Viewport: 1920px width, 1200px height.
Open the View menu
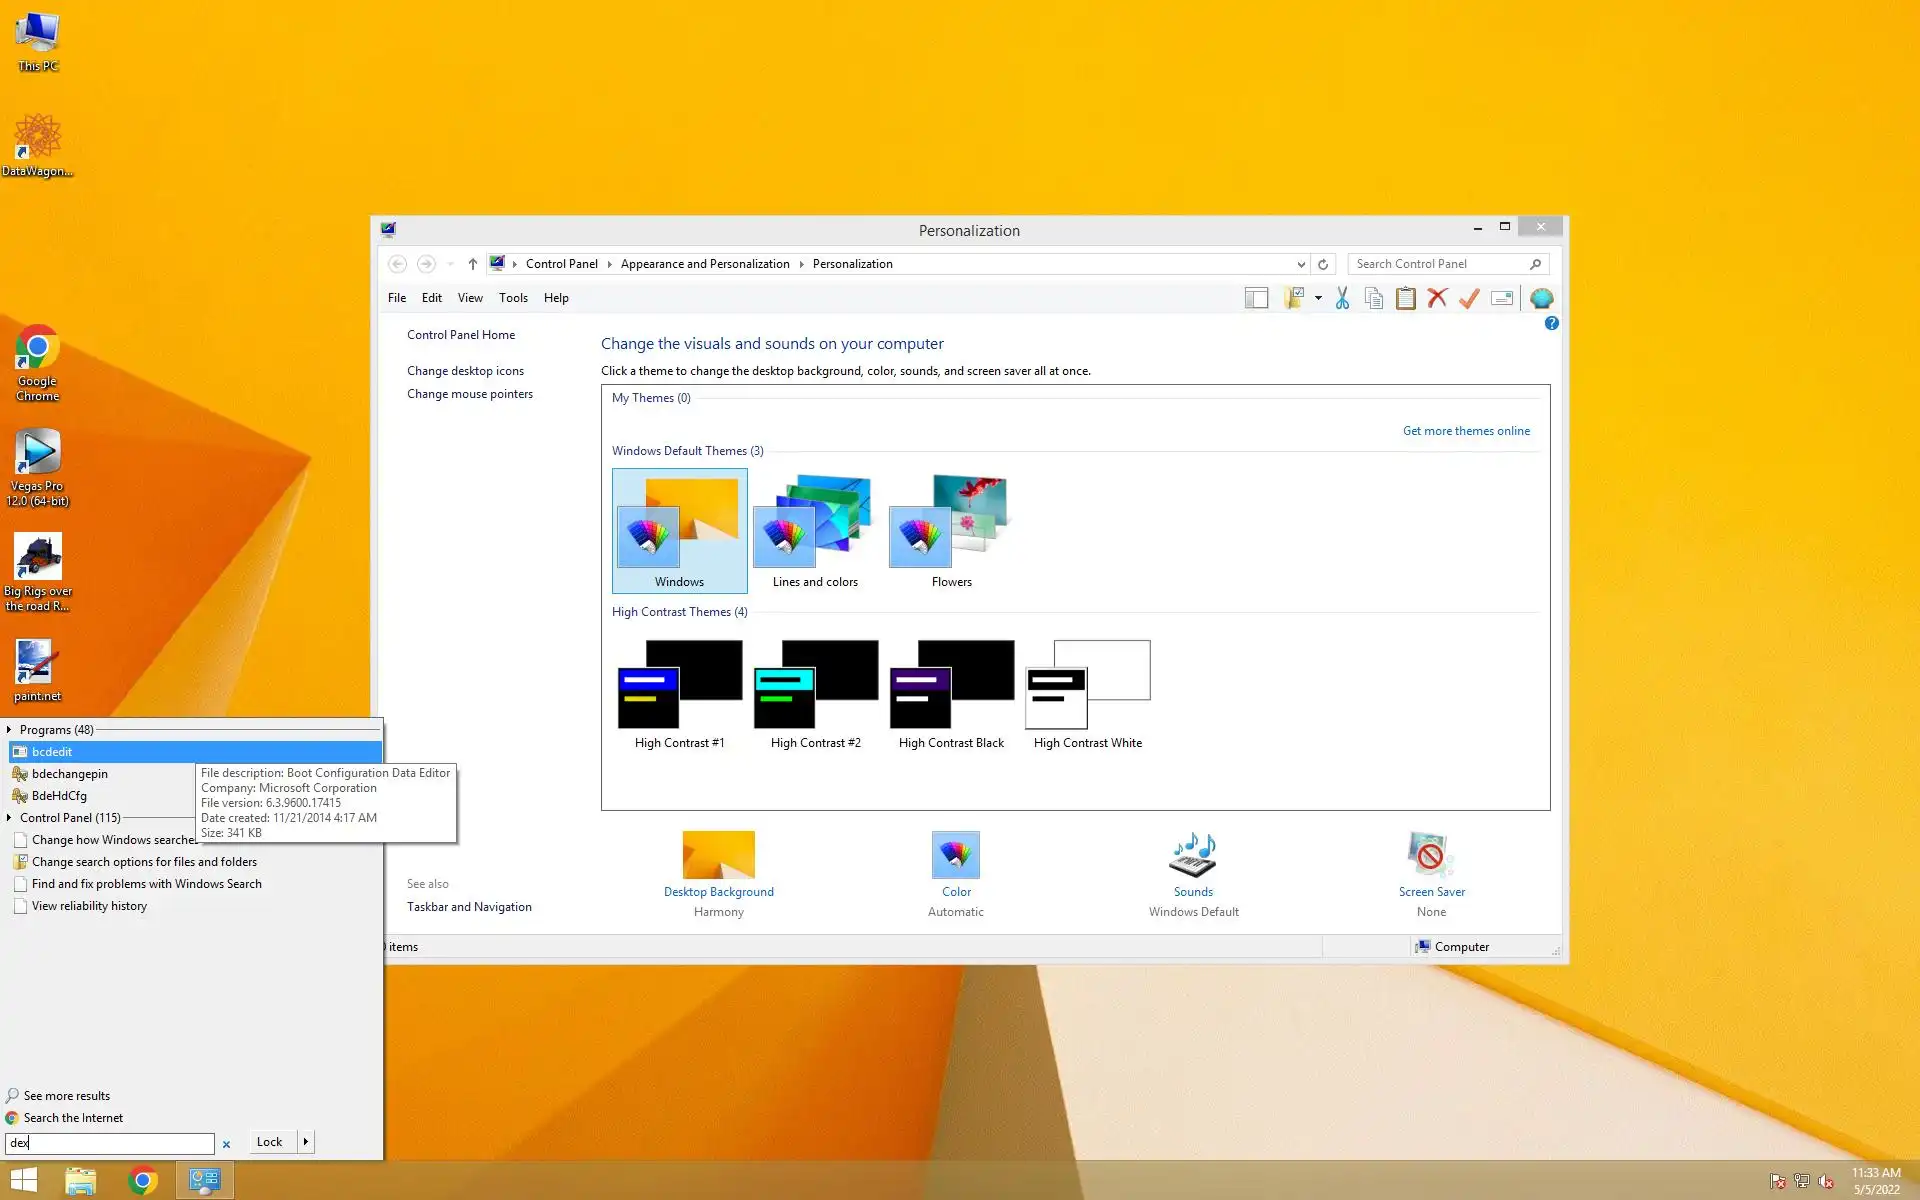click(470, 298)
